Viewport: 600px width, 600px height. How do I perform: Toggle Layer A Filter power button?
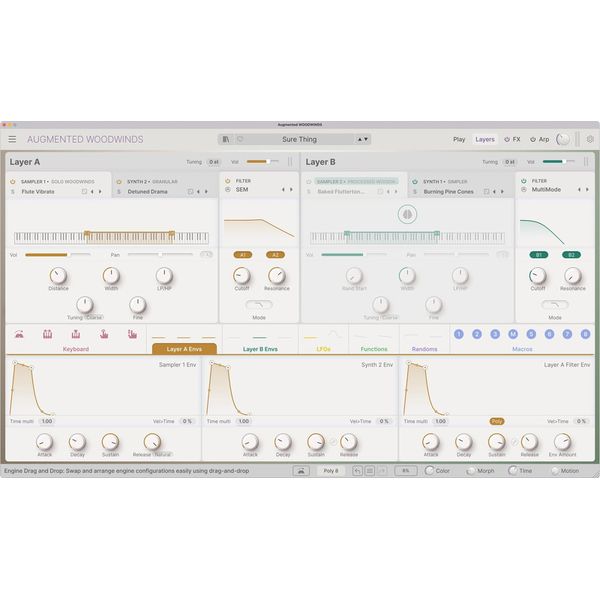(x=228, y=181)
